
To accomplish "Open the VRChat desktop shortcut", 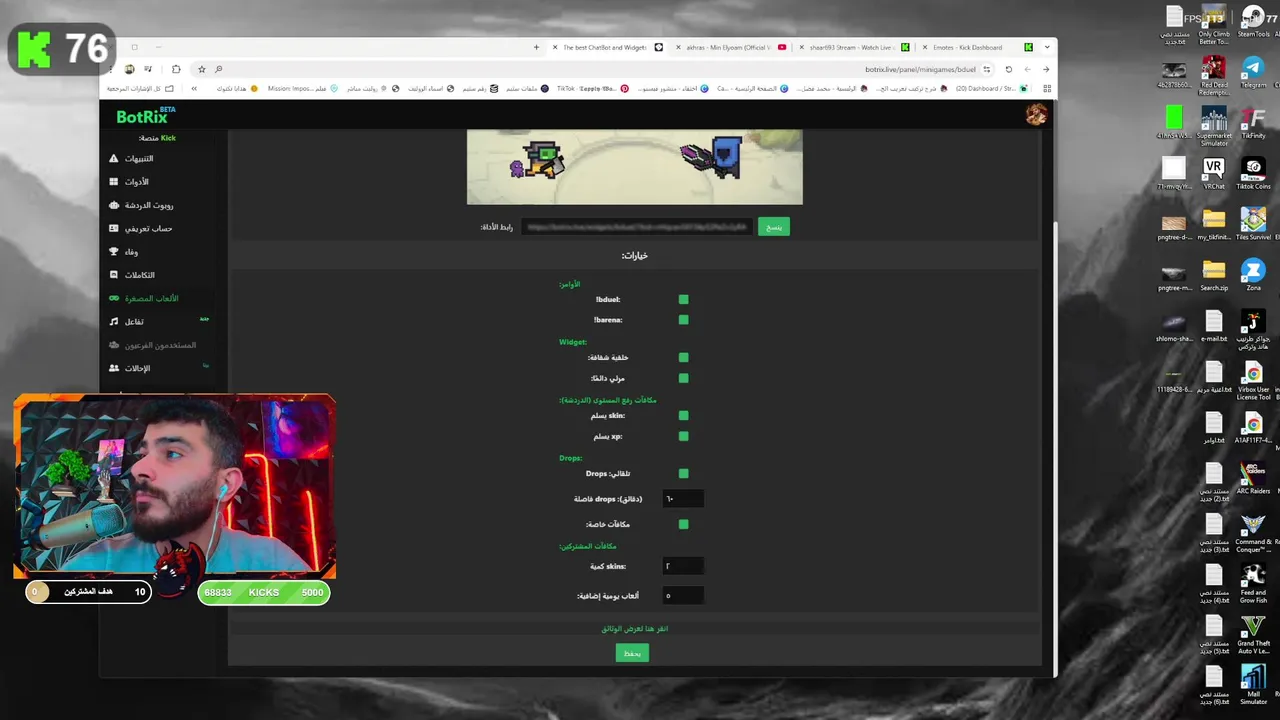I will coord(1214,173).
